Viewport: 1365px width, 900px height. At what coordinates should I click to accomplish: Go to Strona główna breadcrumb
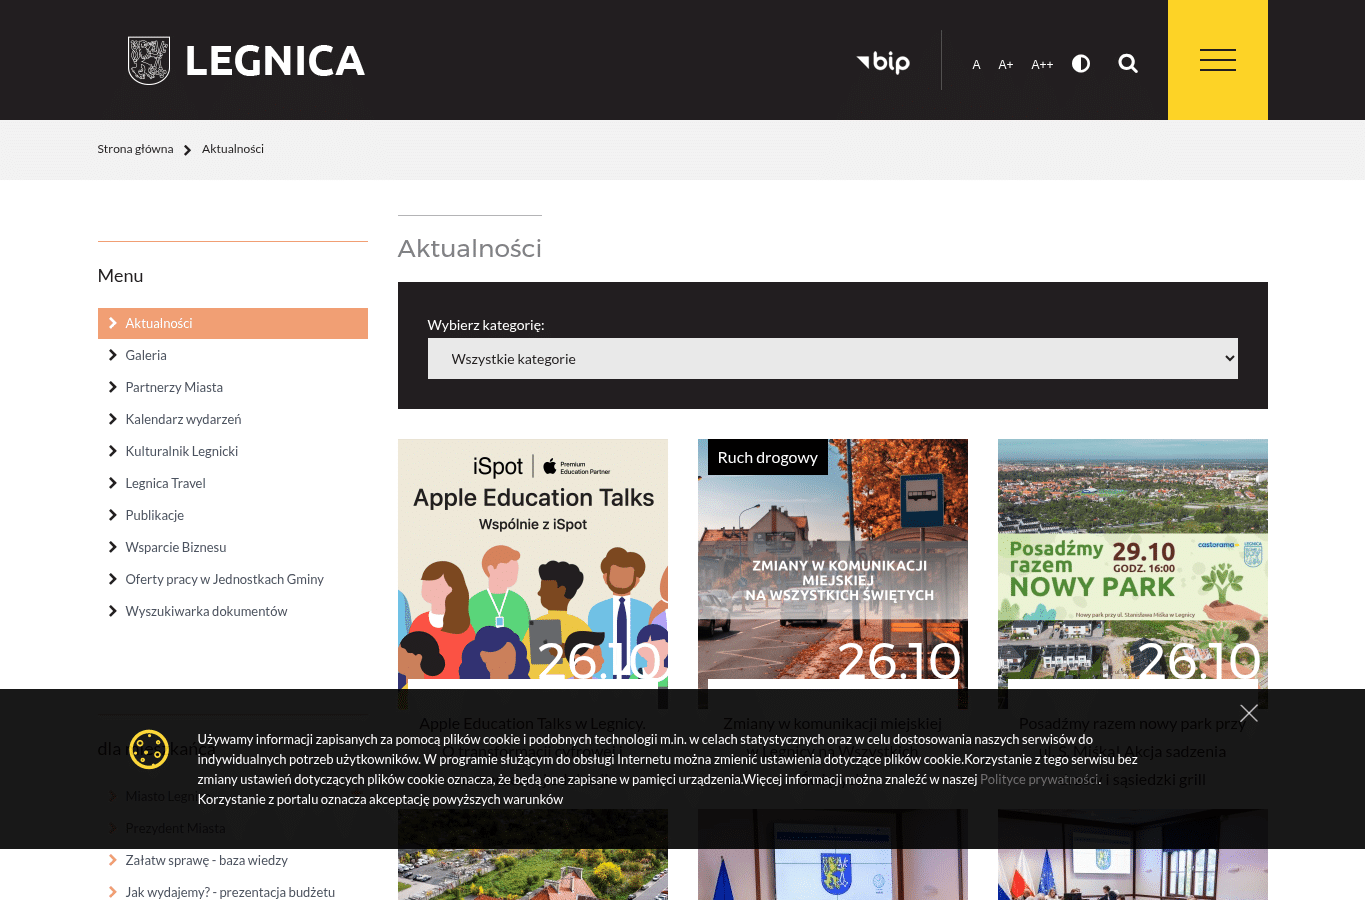pyautogui.click(x=135, y=149)
